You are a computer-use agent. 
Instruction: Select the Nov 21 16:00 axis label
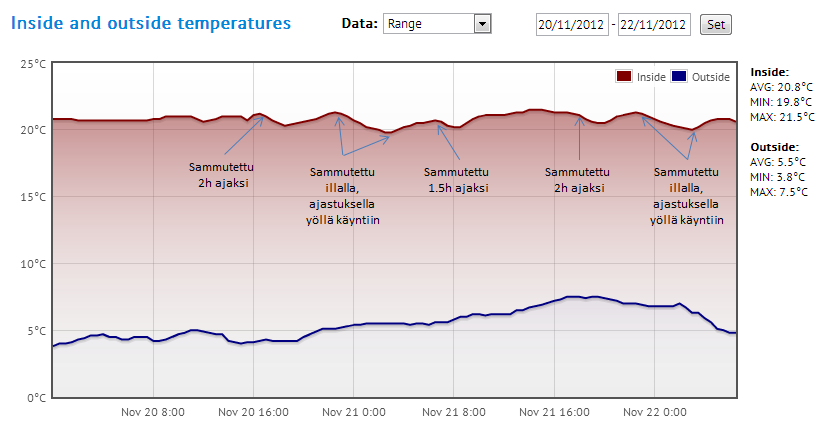pyautogui.click(x=552, y=411)
